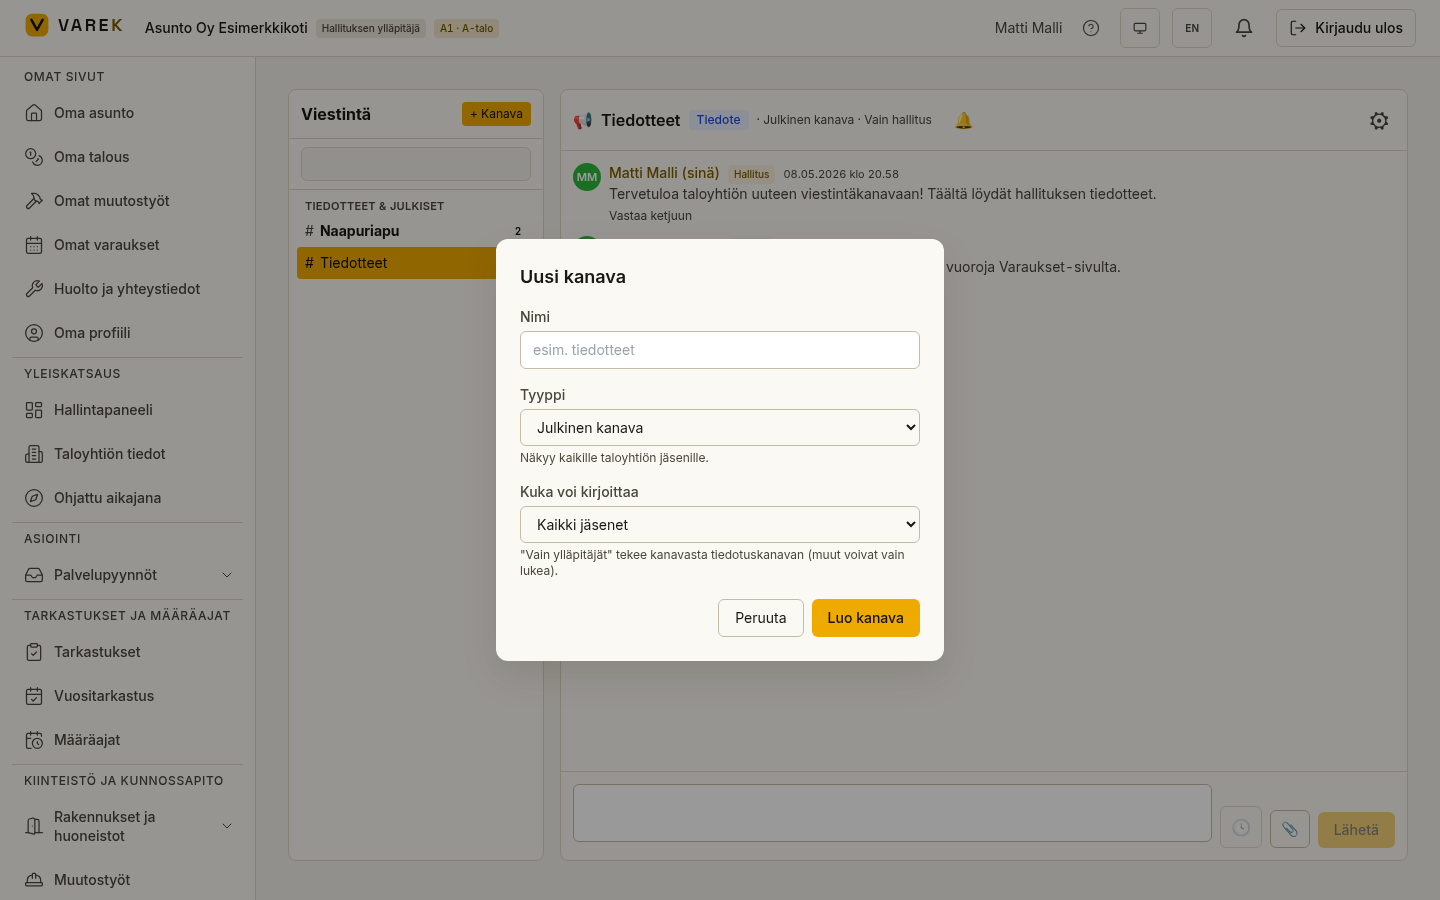Open the Tyyppi dropdown Julkinen kanava

pos(720,428)
